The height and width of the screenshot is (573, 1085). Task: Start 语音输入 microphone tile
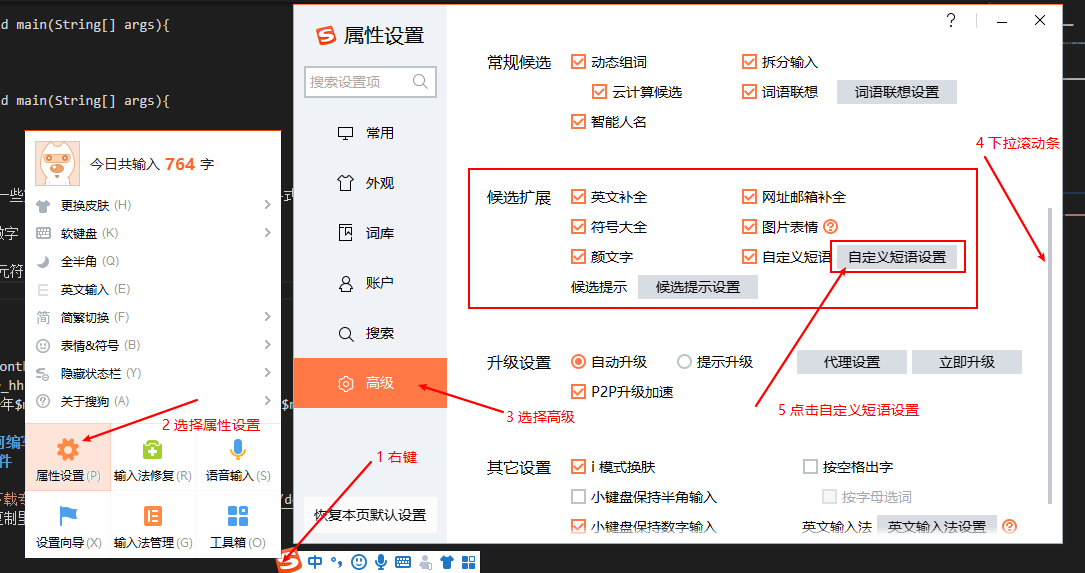point(238,457)
